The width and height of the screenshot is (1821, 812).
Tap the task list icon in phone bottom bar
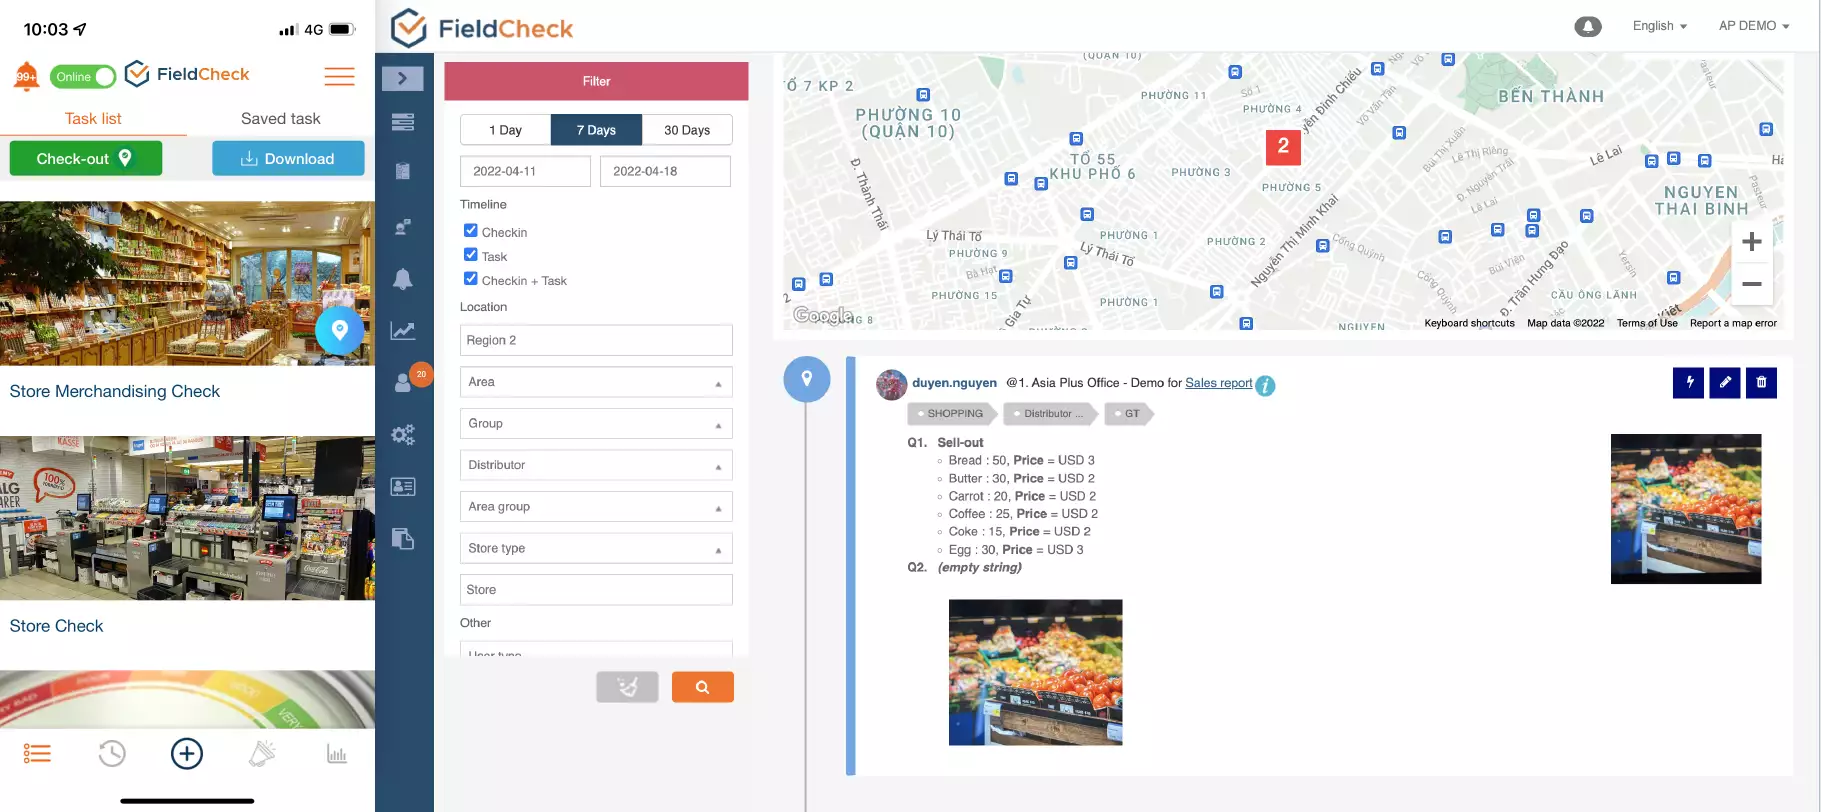37,754
